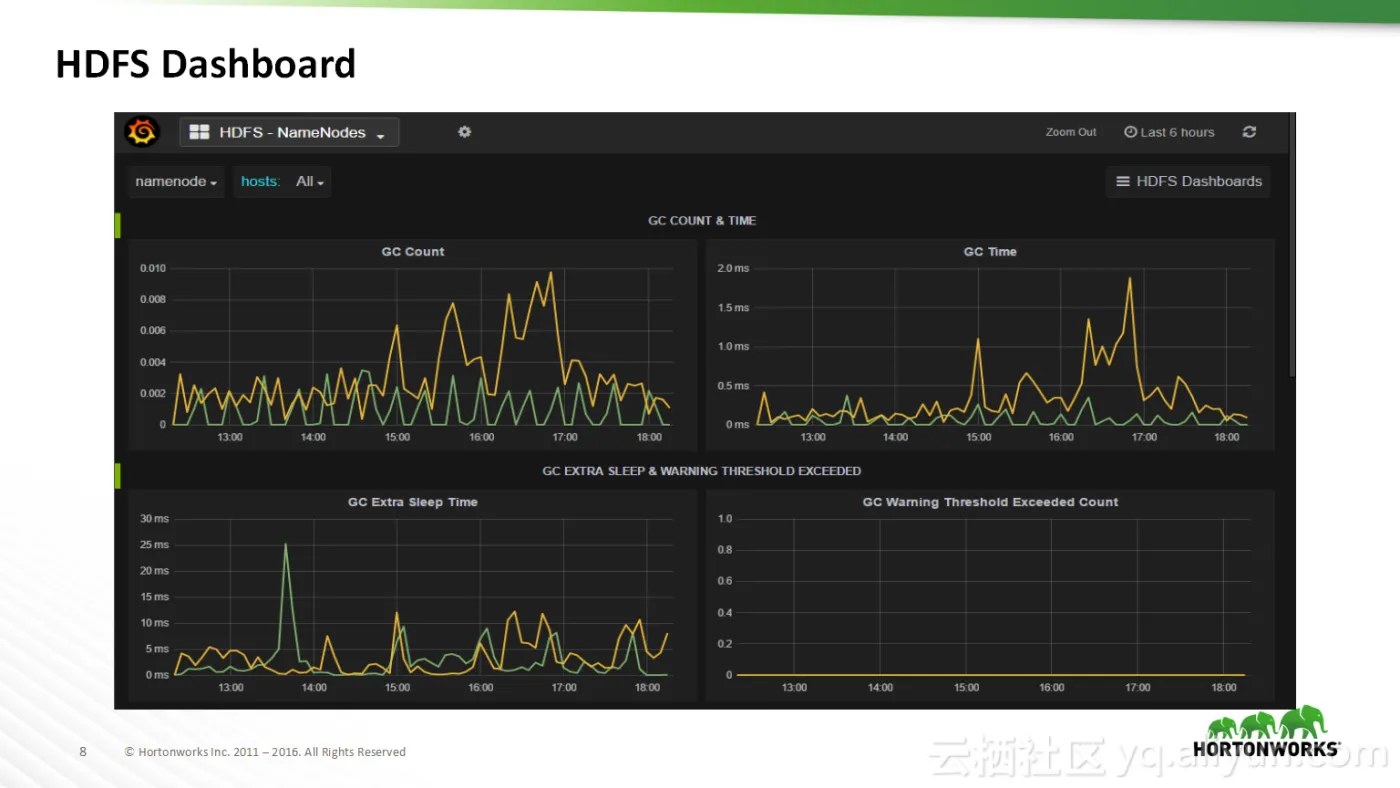The width and height of the screenshot is (1400, 788).
Task: Open the GC Extra Sleep Time panel menu
Action: point(413,502)
